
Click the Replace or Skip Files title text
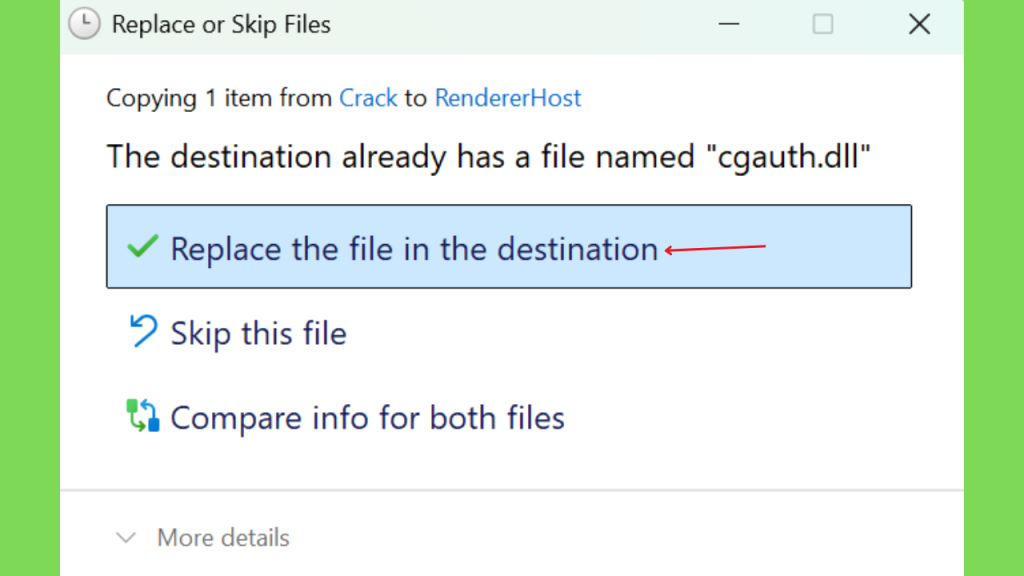221,25
